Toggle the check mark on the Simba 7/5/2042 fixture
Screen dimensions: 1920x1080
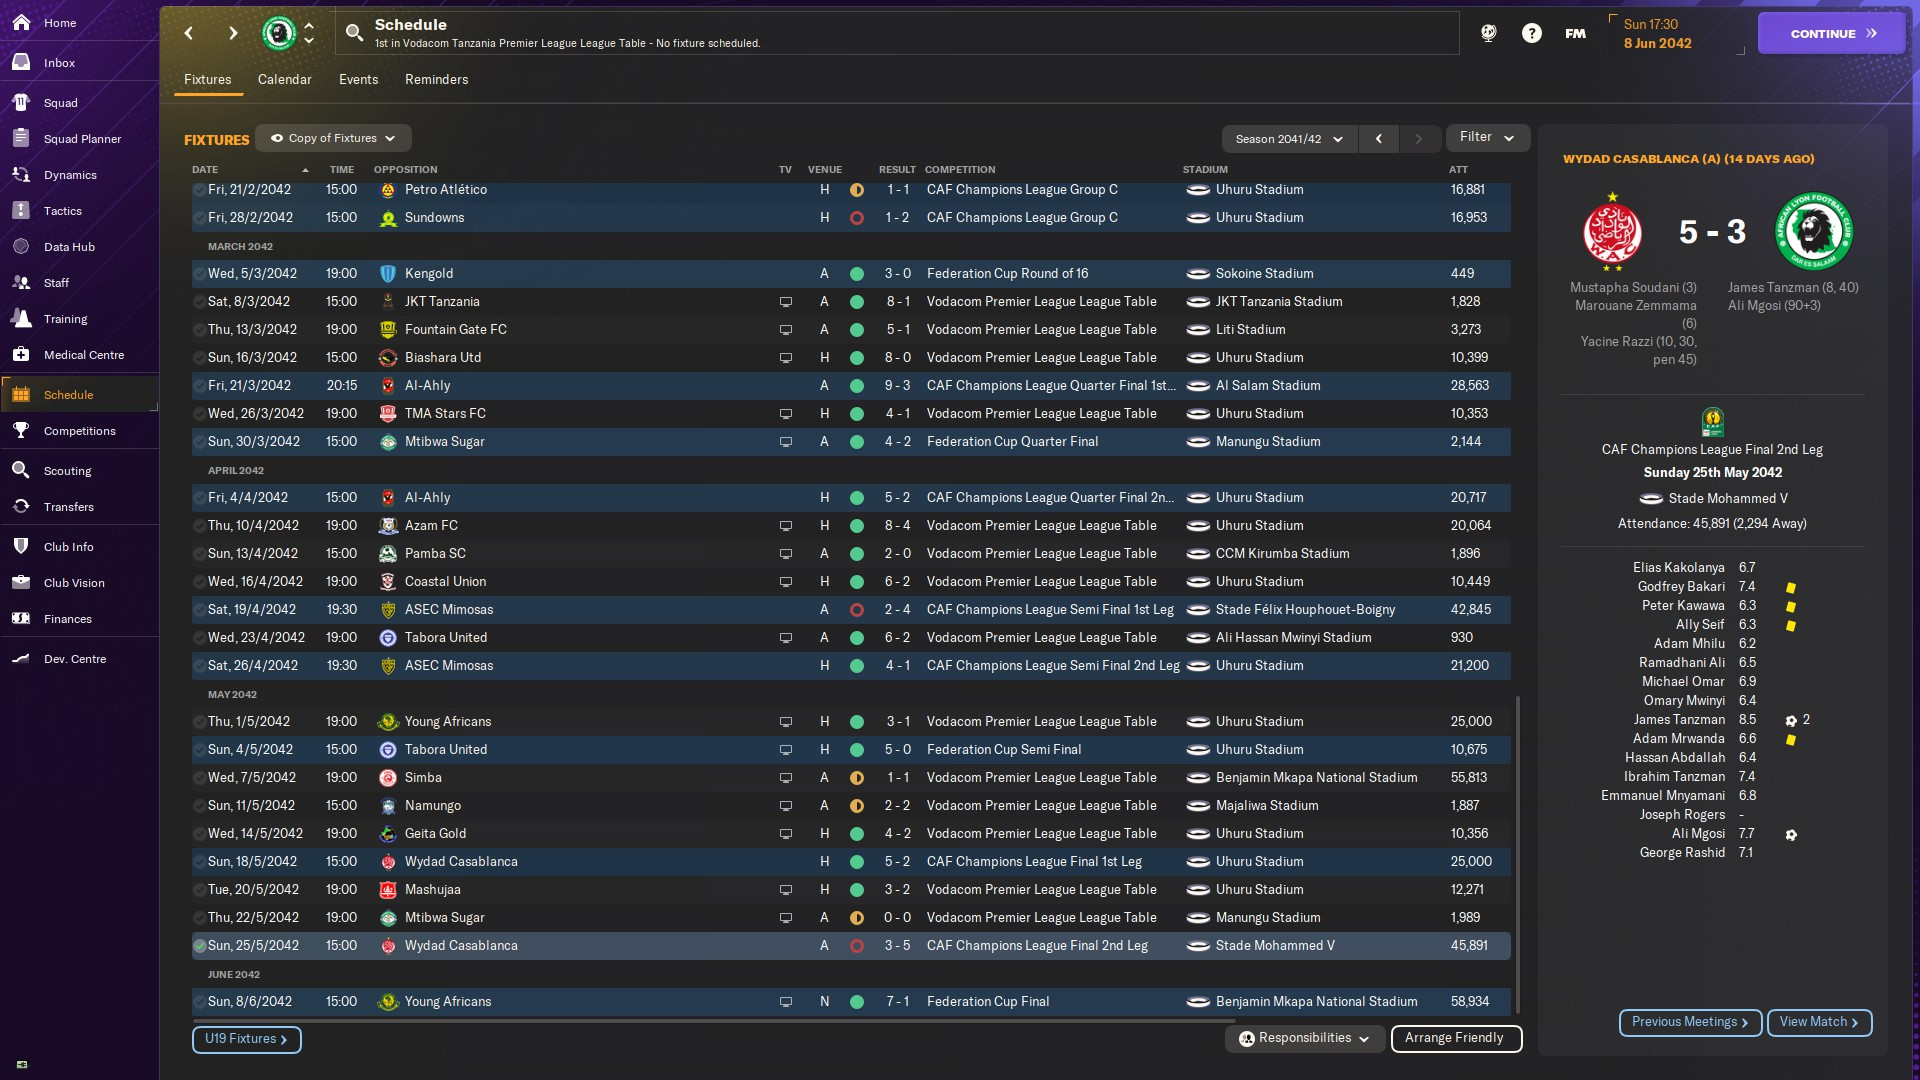(199, 777)
